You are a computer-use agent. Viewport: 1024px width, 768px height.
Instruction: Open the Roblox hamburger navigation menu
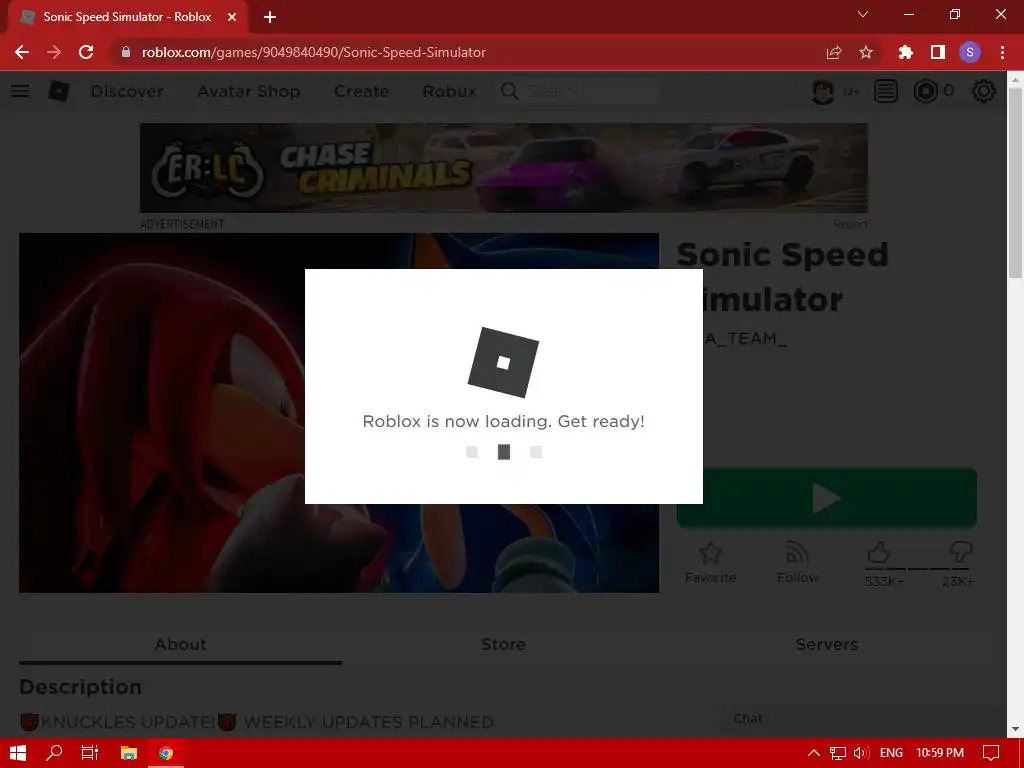20,91
